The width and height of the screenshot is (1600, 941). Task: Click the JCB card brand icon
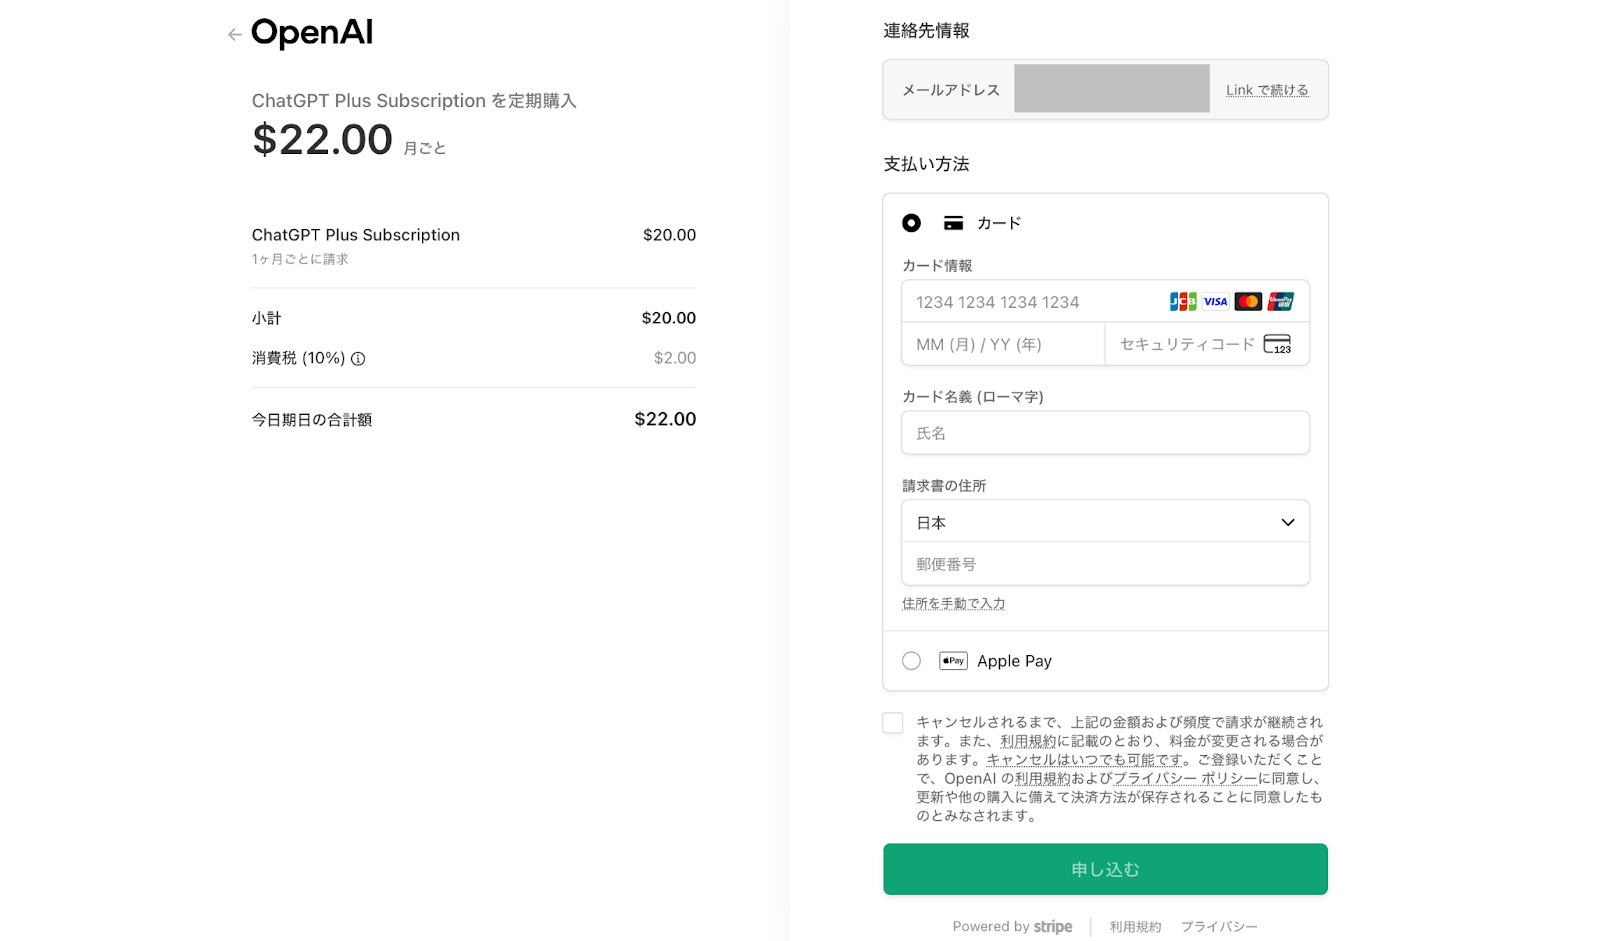1183,302
